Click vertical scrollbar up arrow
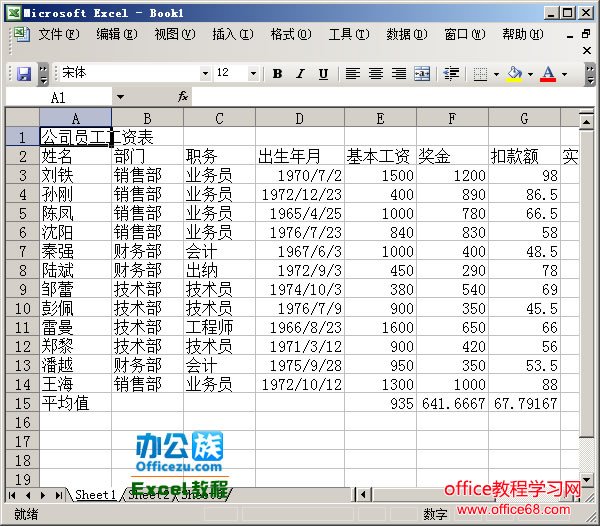 586,122
